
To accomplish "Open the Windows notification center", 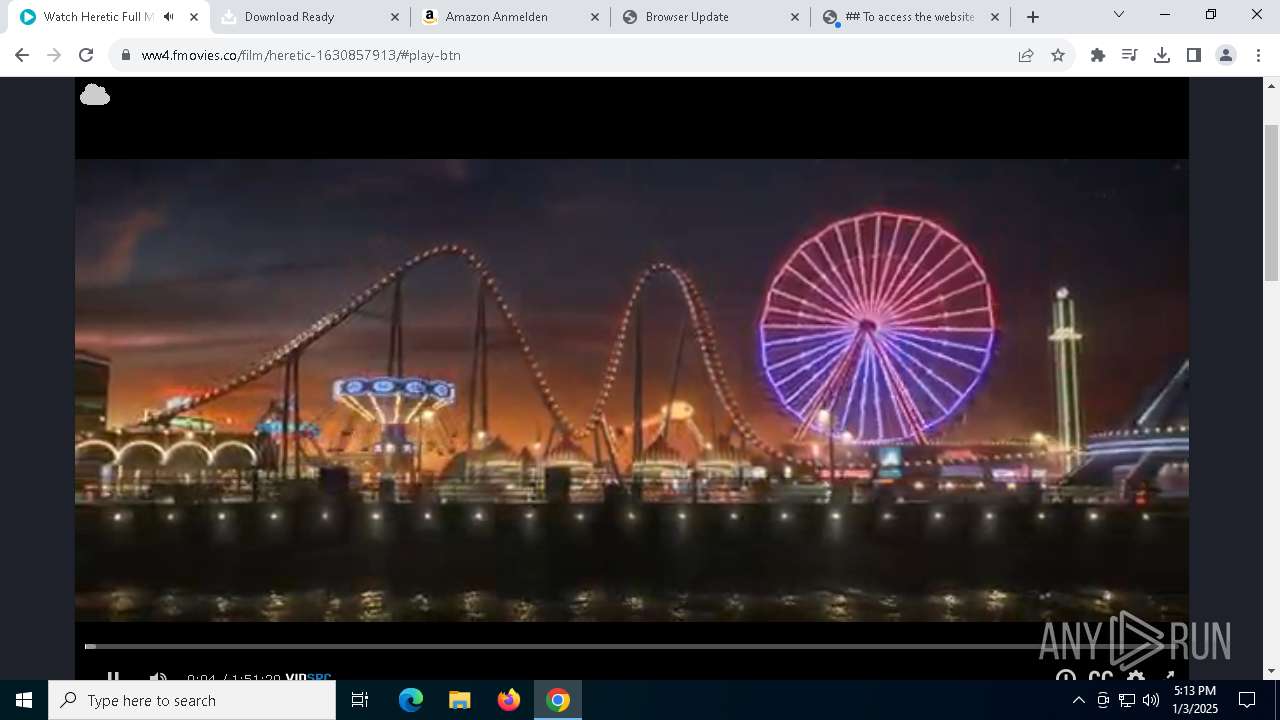I will (x=1247, y=700).
